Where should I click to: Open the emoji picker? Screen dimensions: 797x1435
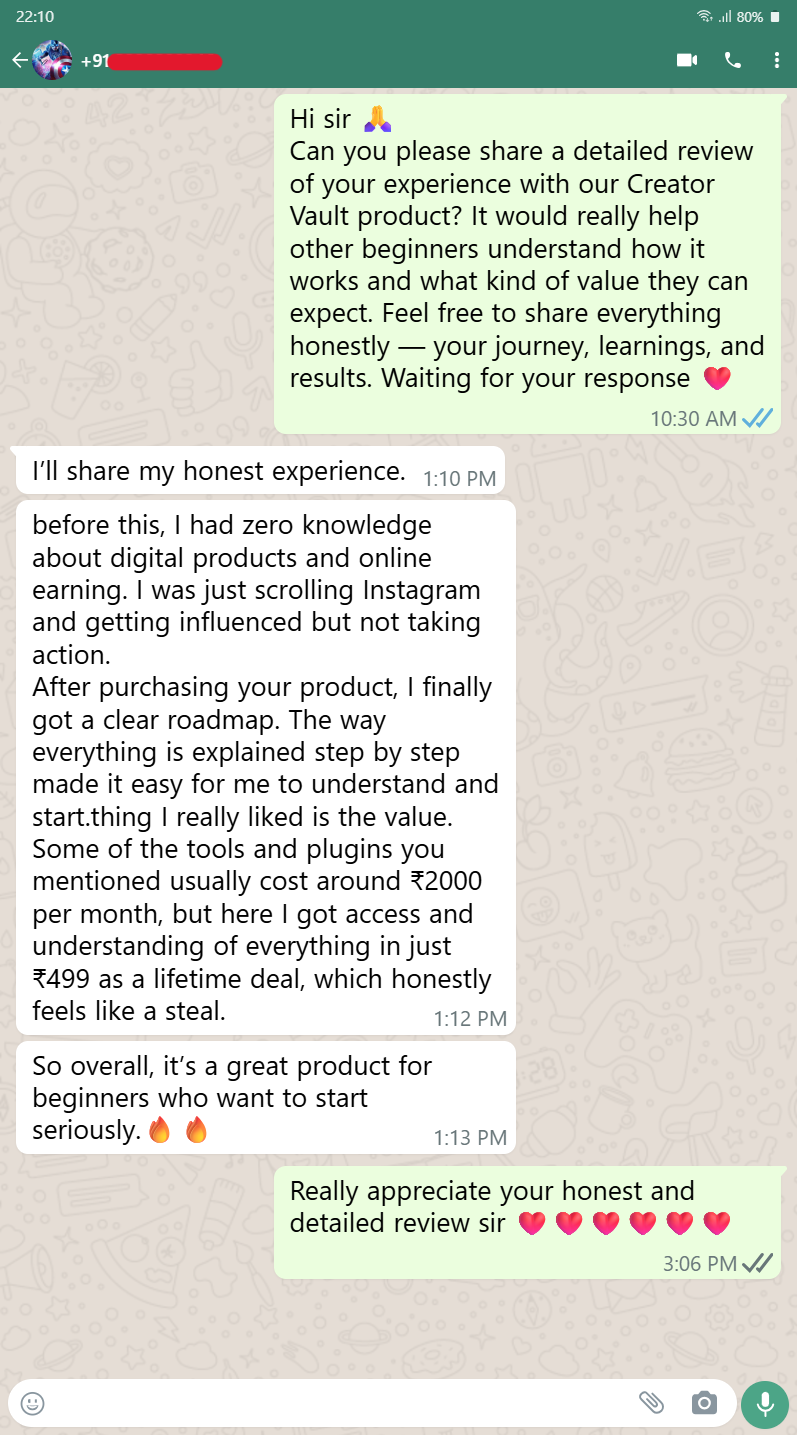pyautogui.click(x=33, y=1403)
